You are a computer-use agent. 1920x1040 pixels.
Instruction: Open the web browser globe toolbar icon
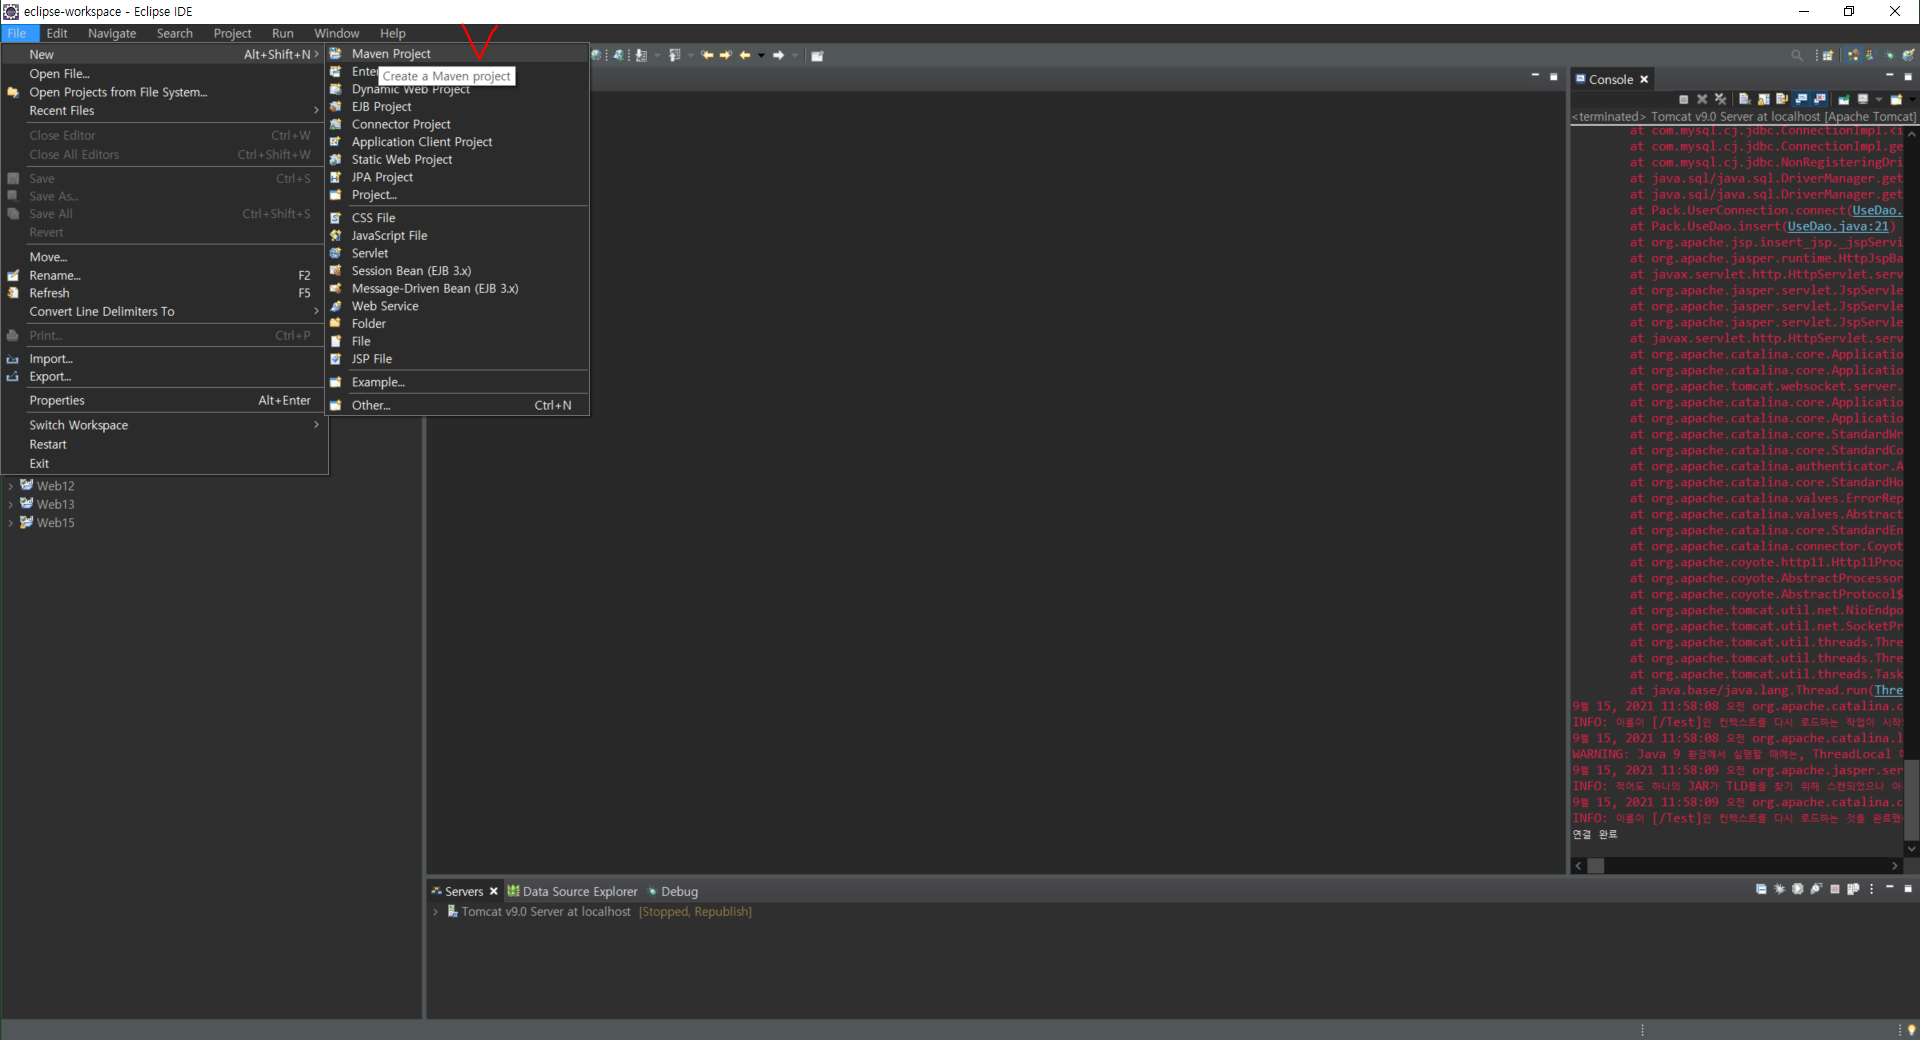click(596, 55)
